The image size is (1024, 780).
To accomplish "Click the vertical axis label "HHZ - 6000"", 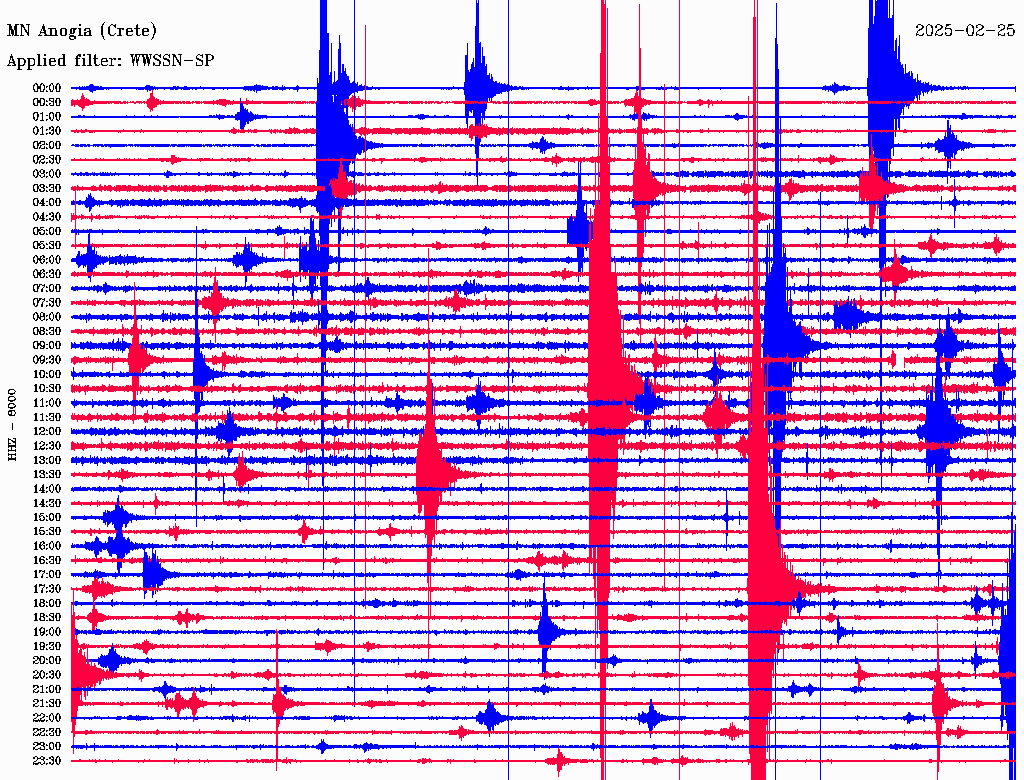I will point(12,425).
